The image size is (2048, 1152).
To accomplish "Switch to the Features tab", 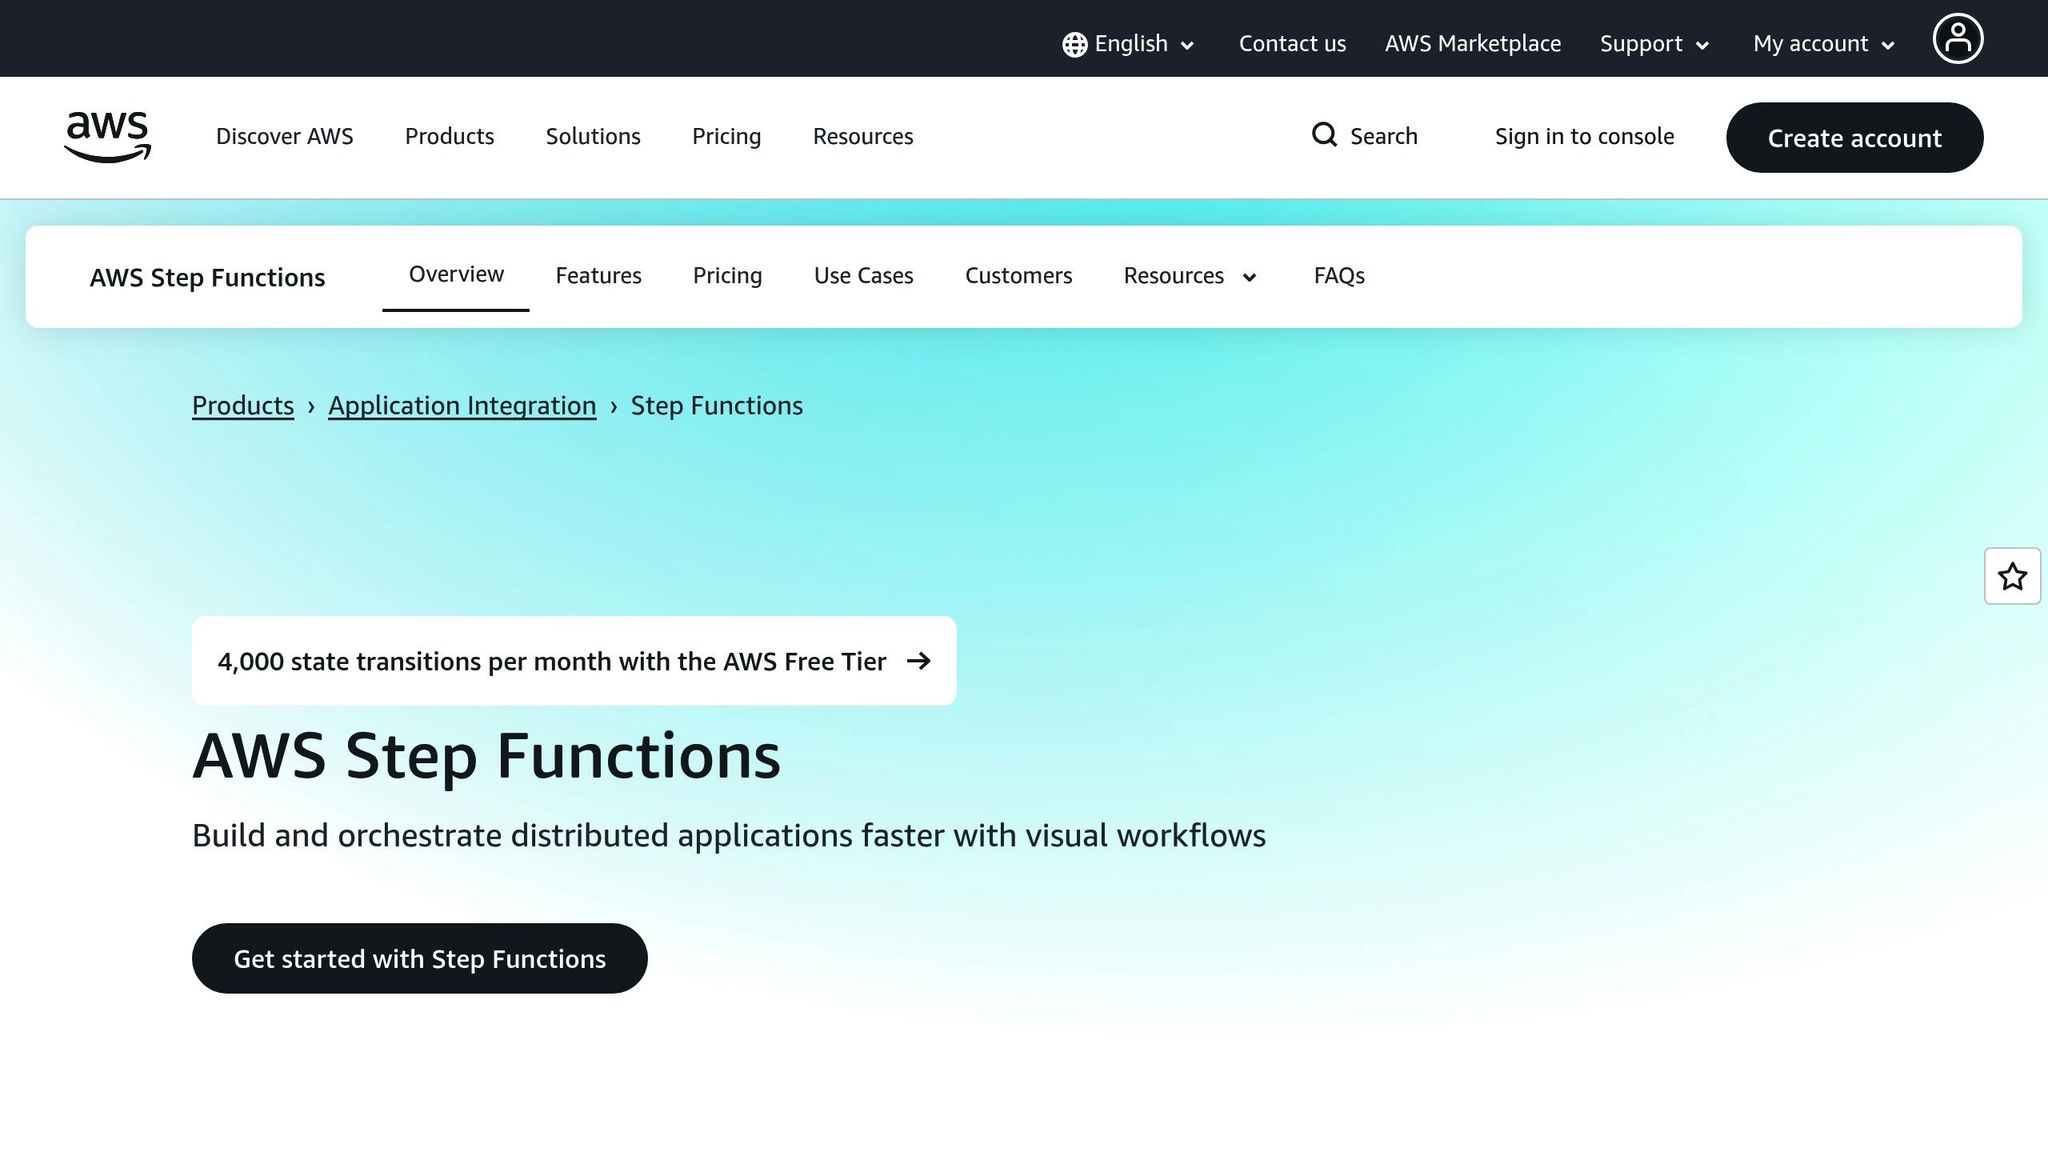I will 598,275.
